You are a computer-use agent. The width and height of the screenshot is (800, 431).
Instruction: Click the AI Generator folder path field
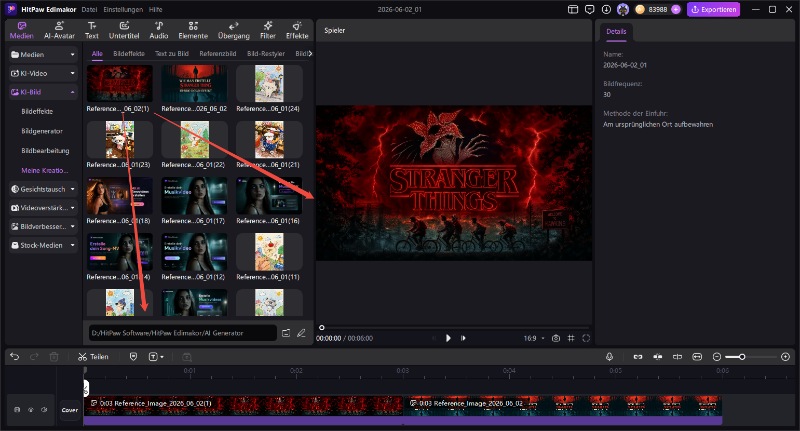tap(183, 333)
